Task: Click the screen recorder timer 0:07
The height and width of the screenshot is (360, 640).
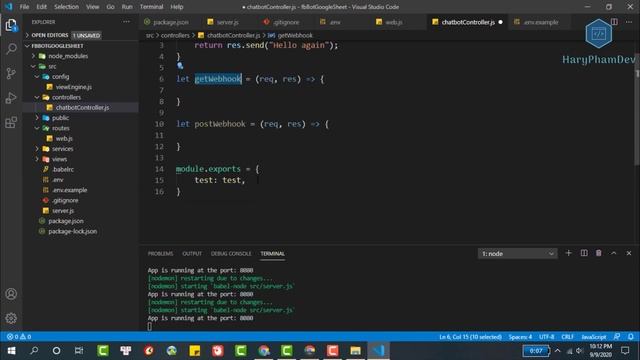Action: (536, 351)
